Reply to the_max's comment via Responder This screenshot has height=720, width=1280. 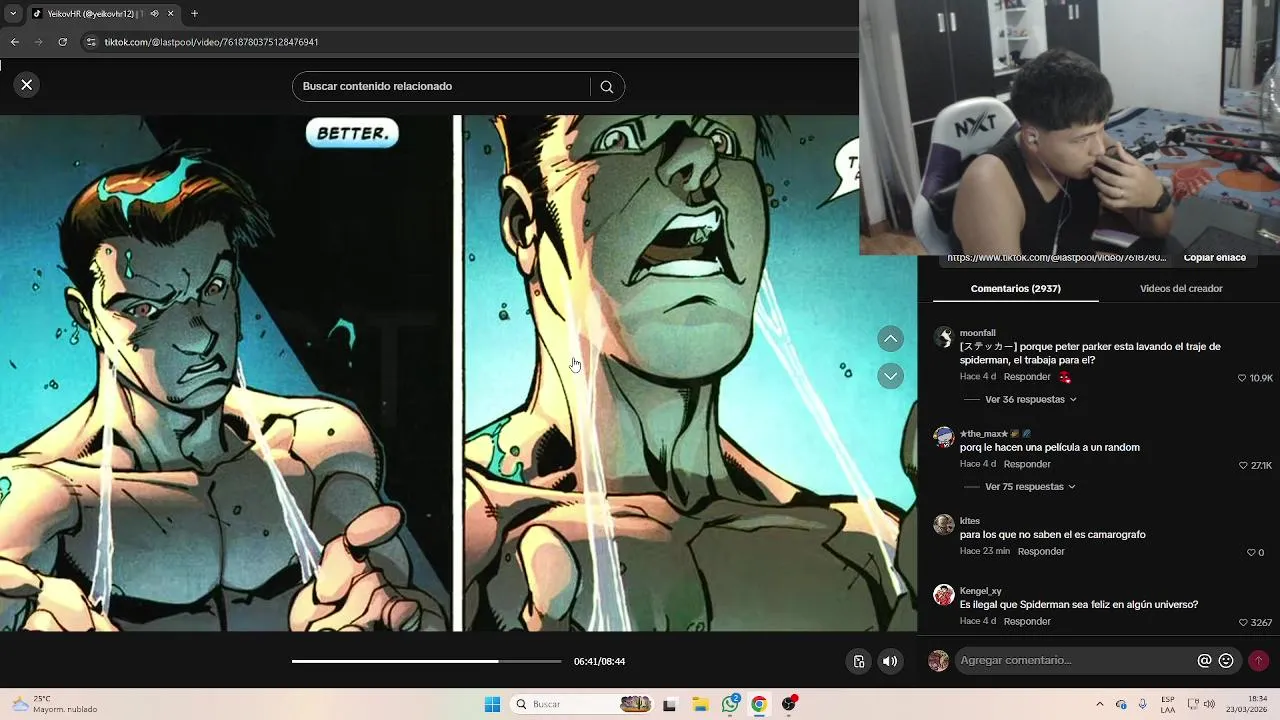pyautogui.click(x=1027, y=465)
